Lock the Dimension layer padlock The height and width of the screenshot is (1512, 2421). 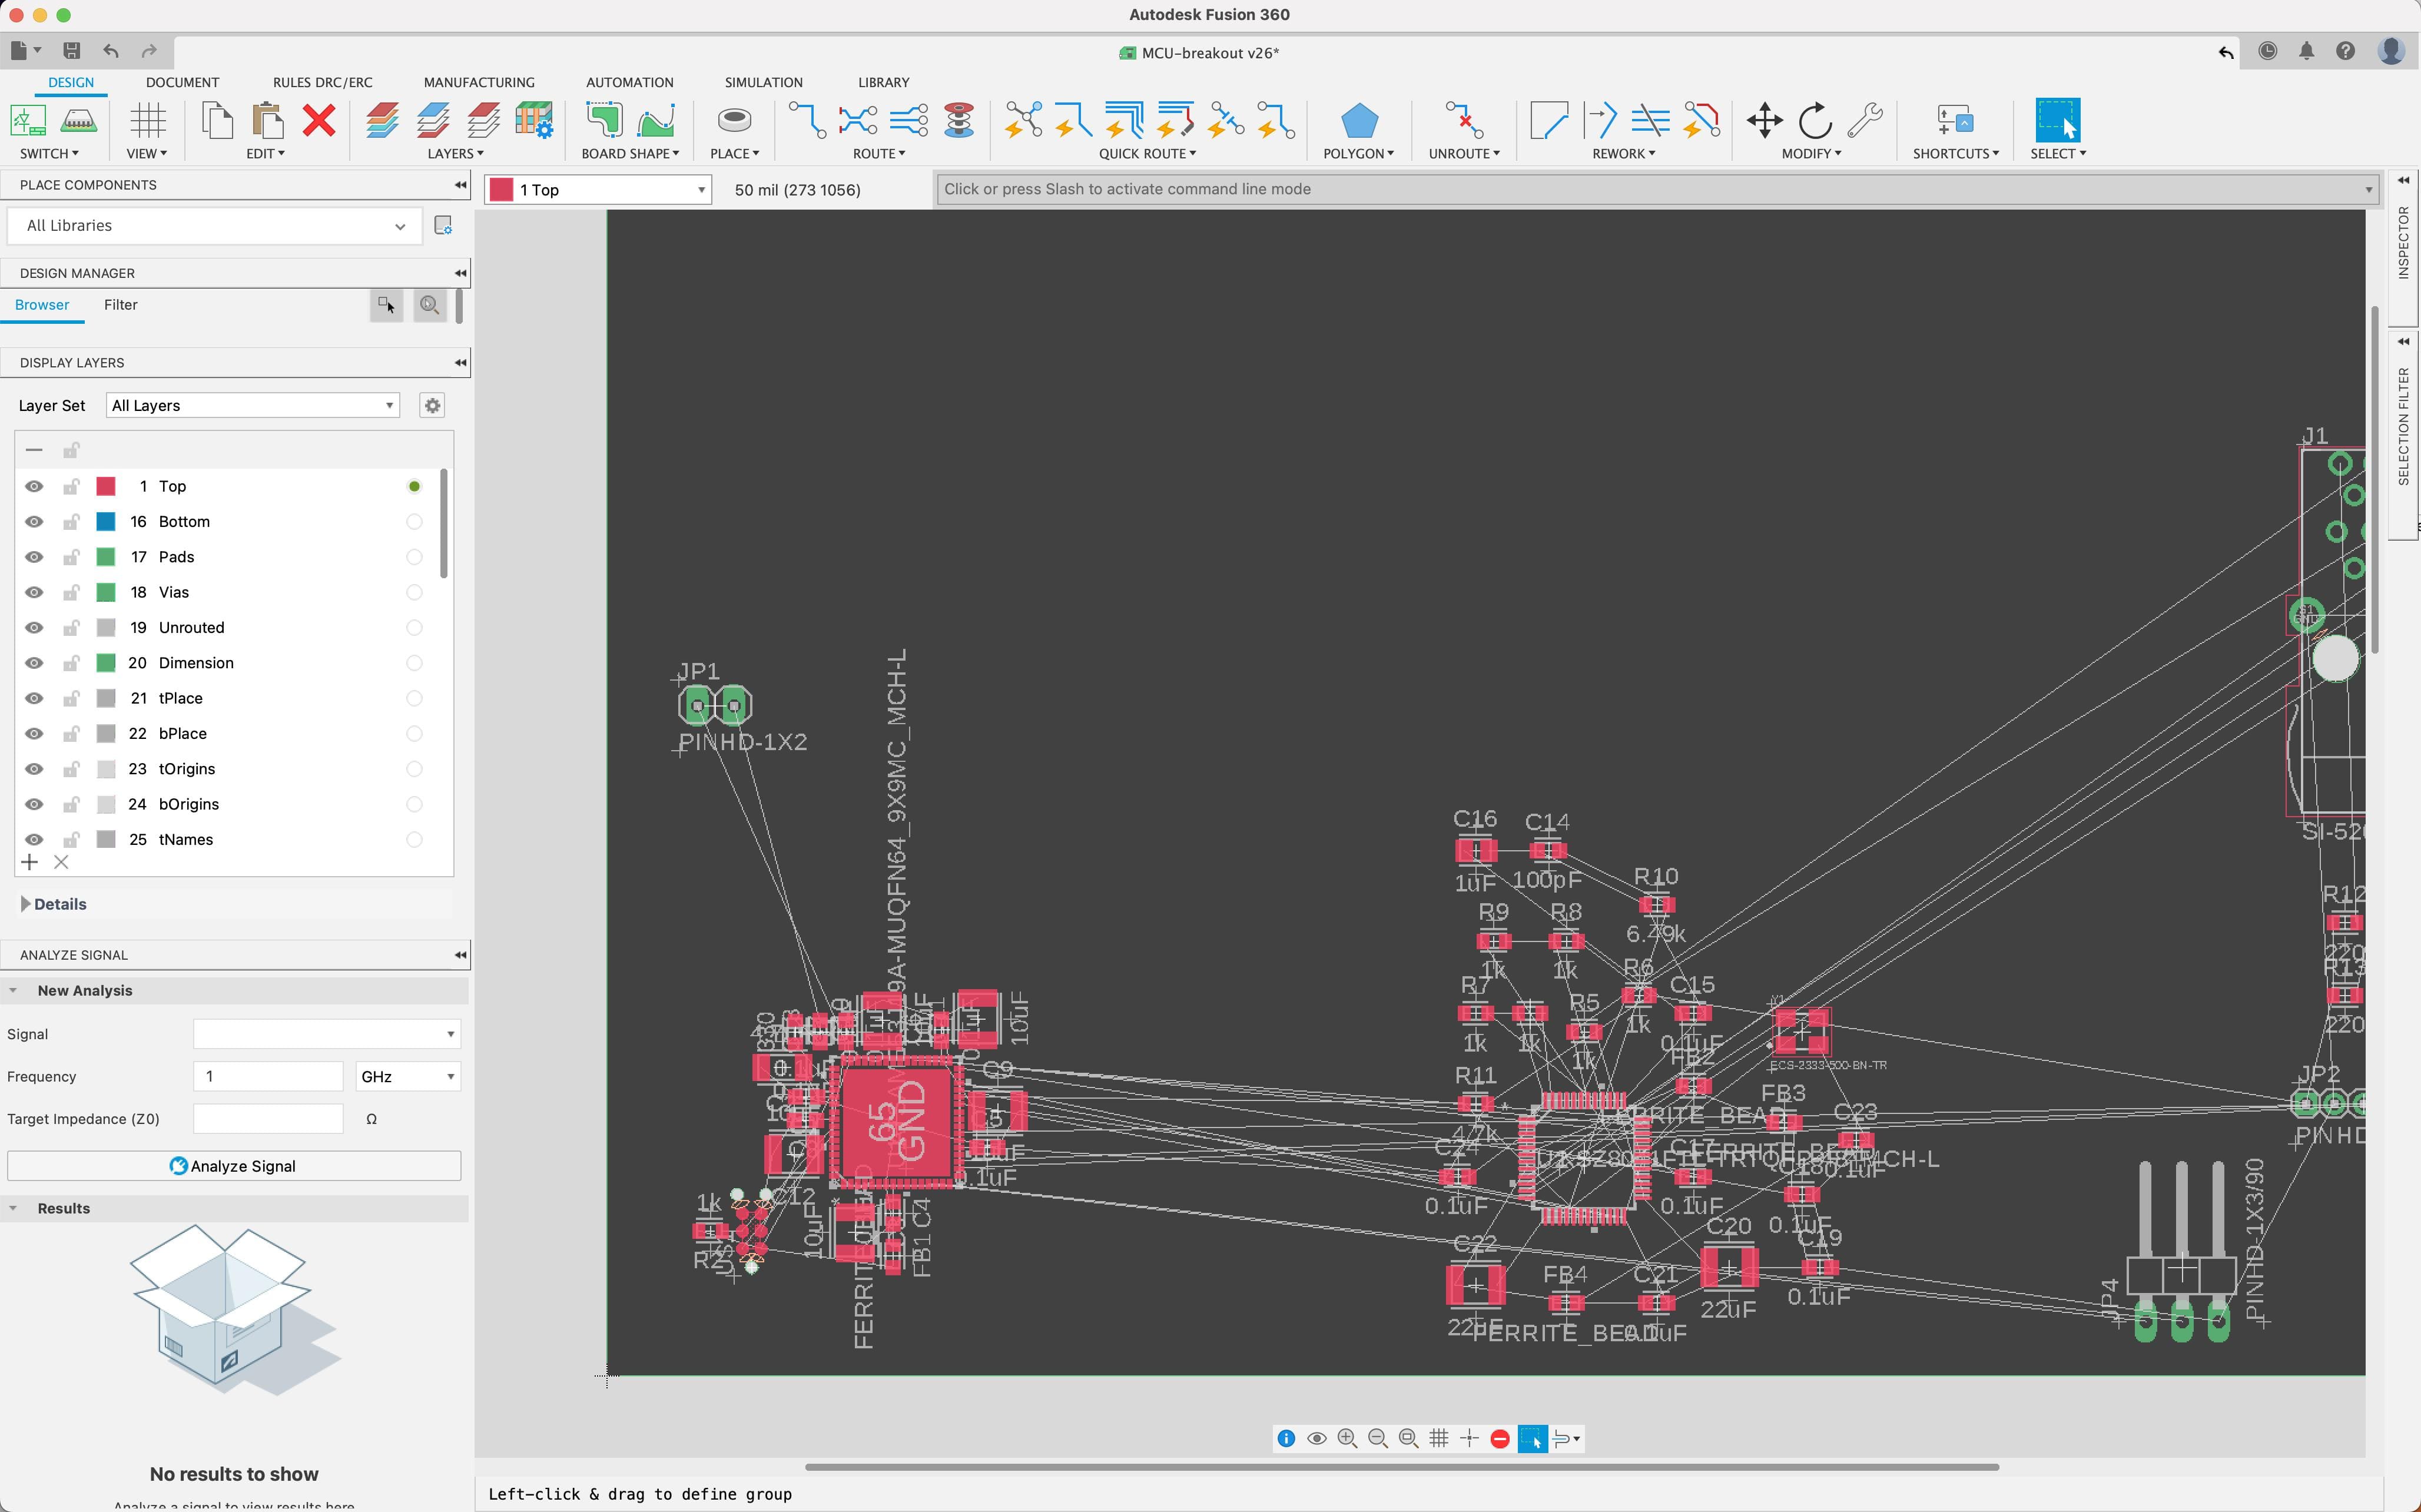point(71,662)
